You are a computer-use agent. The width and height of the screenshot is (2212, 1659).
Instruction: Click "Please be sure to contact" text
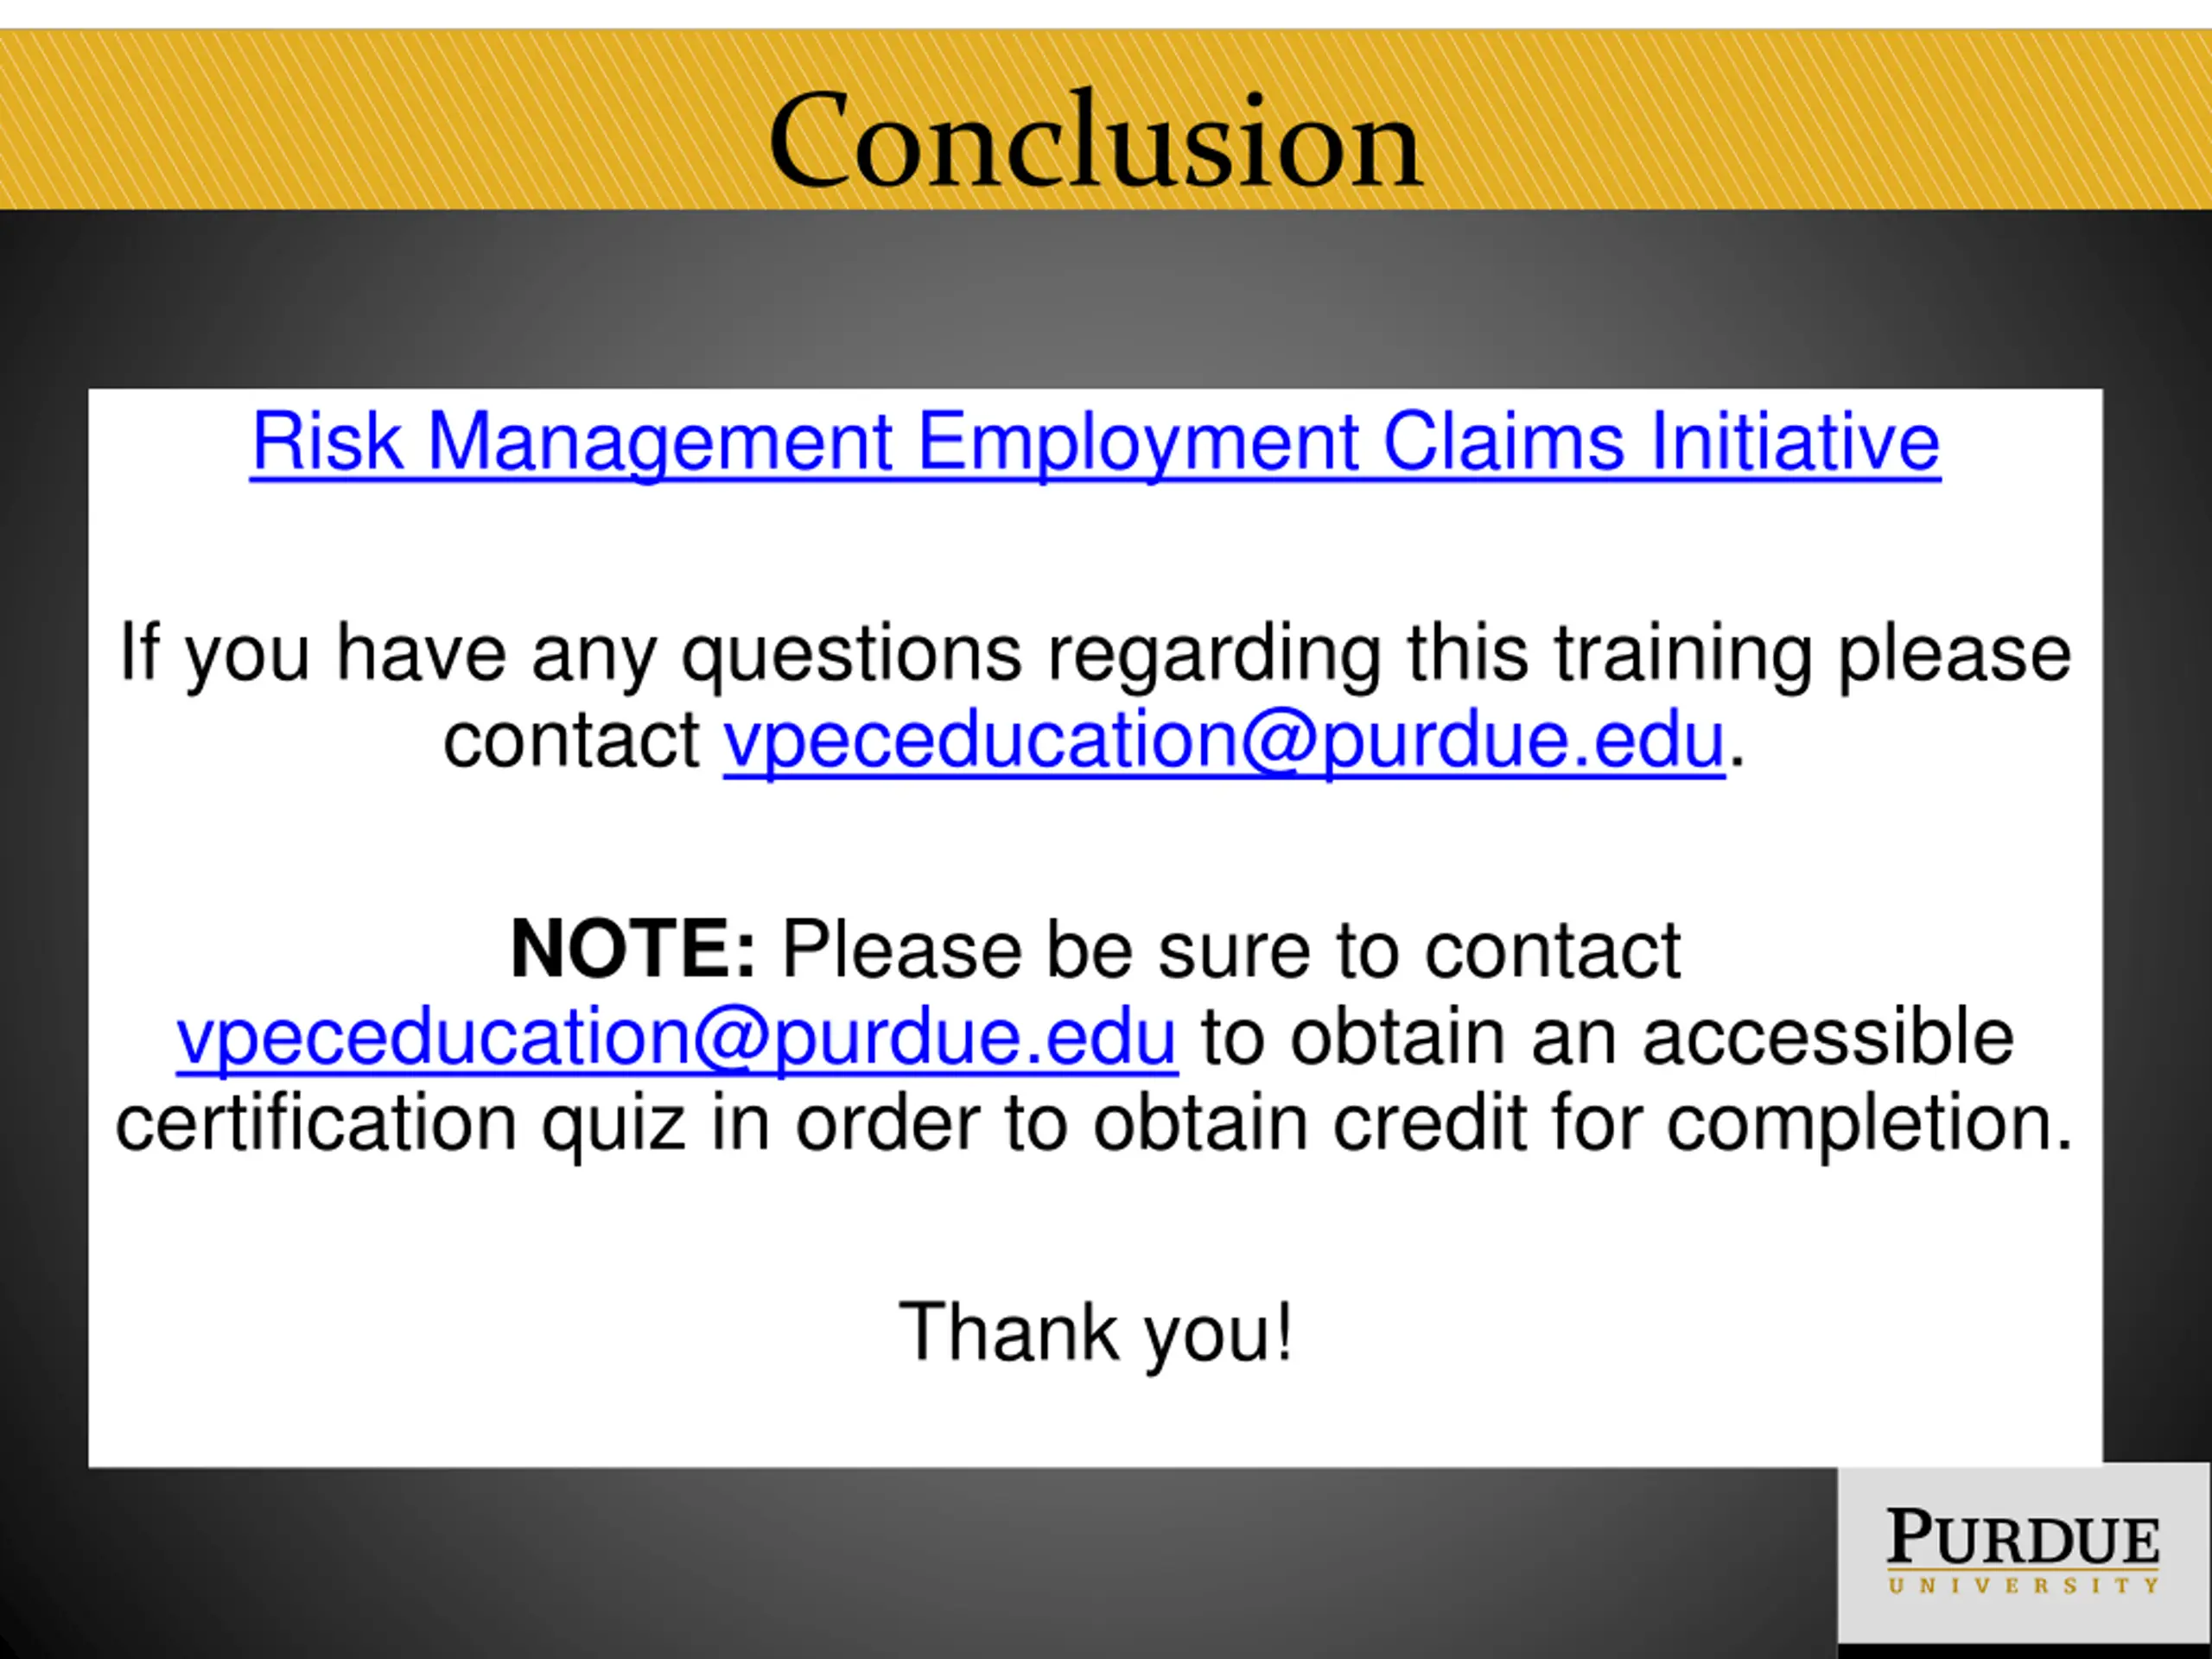click(x=1231, y=949)
